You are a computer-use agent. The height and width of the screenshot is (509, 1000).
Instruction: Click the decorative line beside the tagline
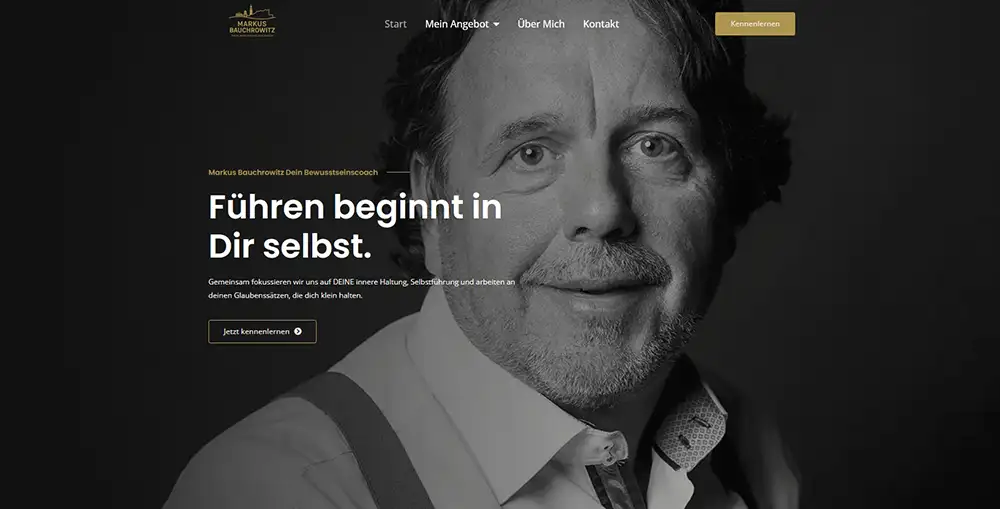(x=399, y=172)
